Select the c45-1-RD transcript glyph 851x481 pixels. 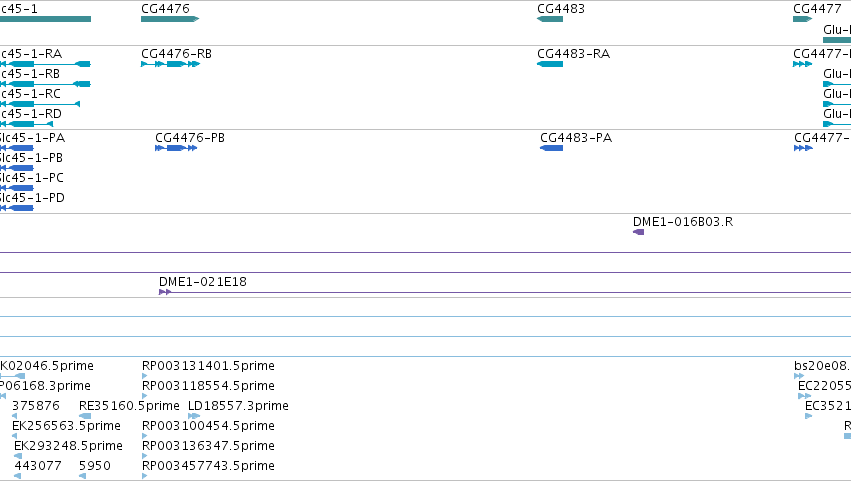pyautogui.click(x=27, y=124)
